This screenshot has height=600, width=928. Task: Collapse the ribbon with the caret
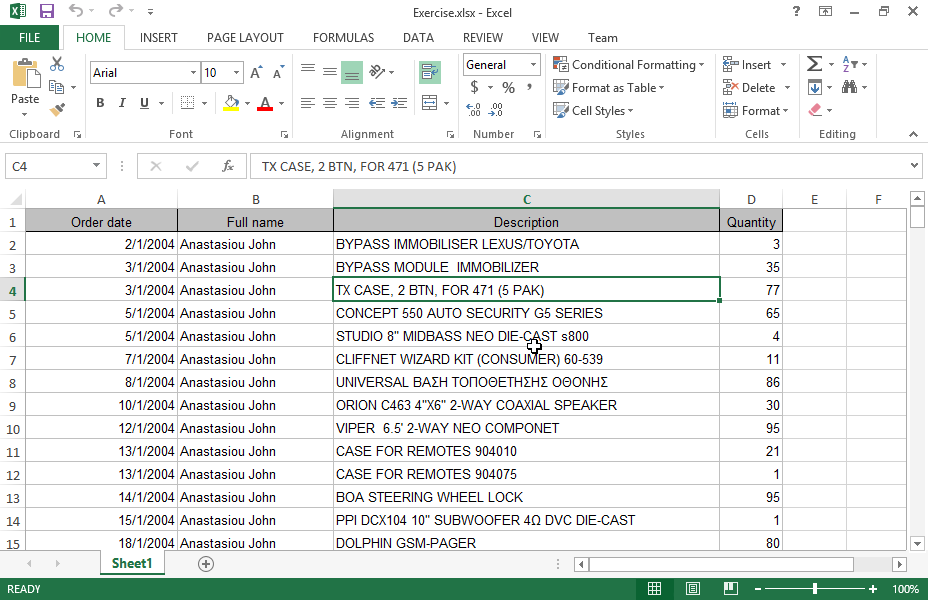pyautogui.click(x=913, y=134)
